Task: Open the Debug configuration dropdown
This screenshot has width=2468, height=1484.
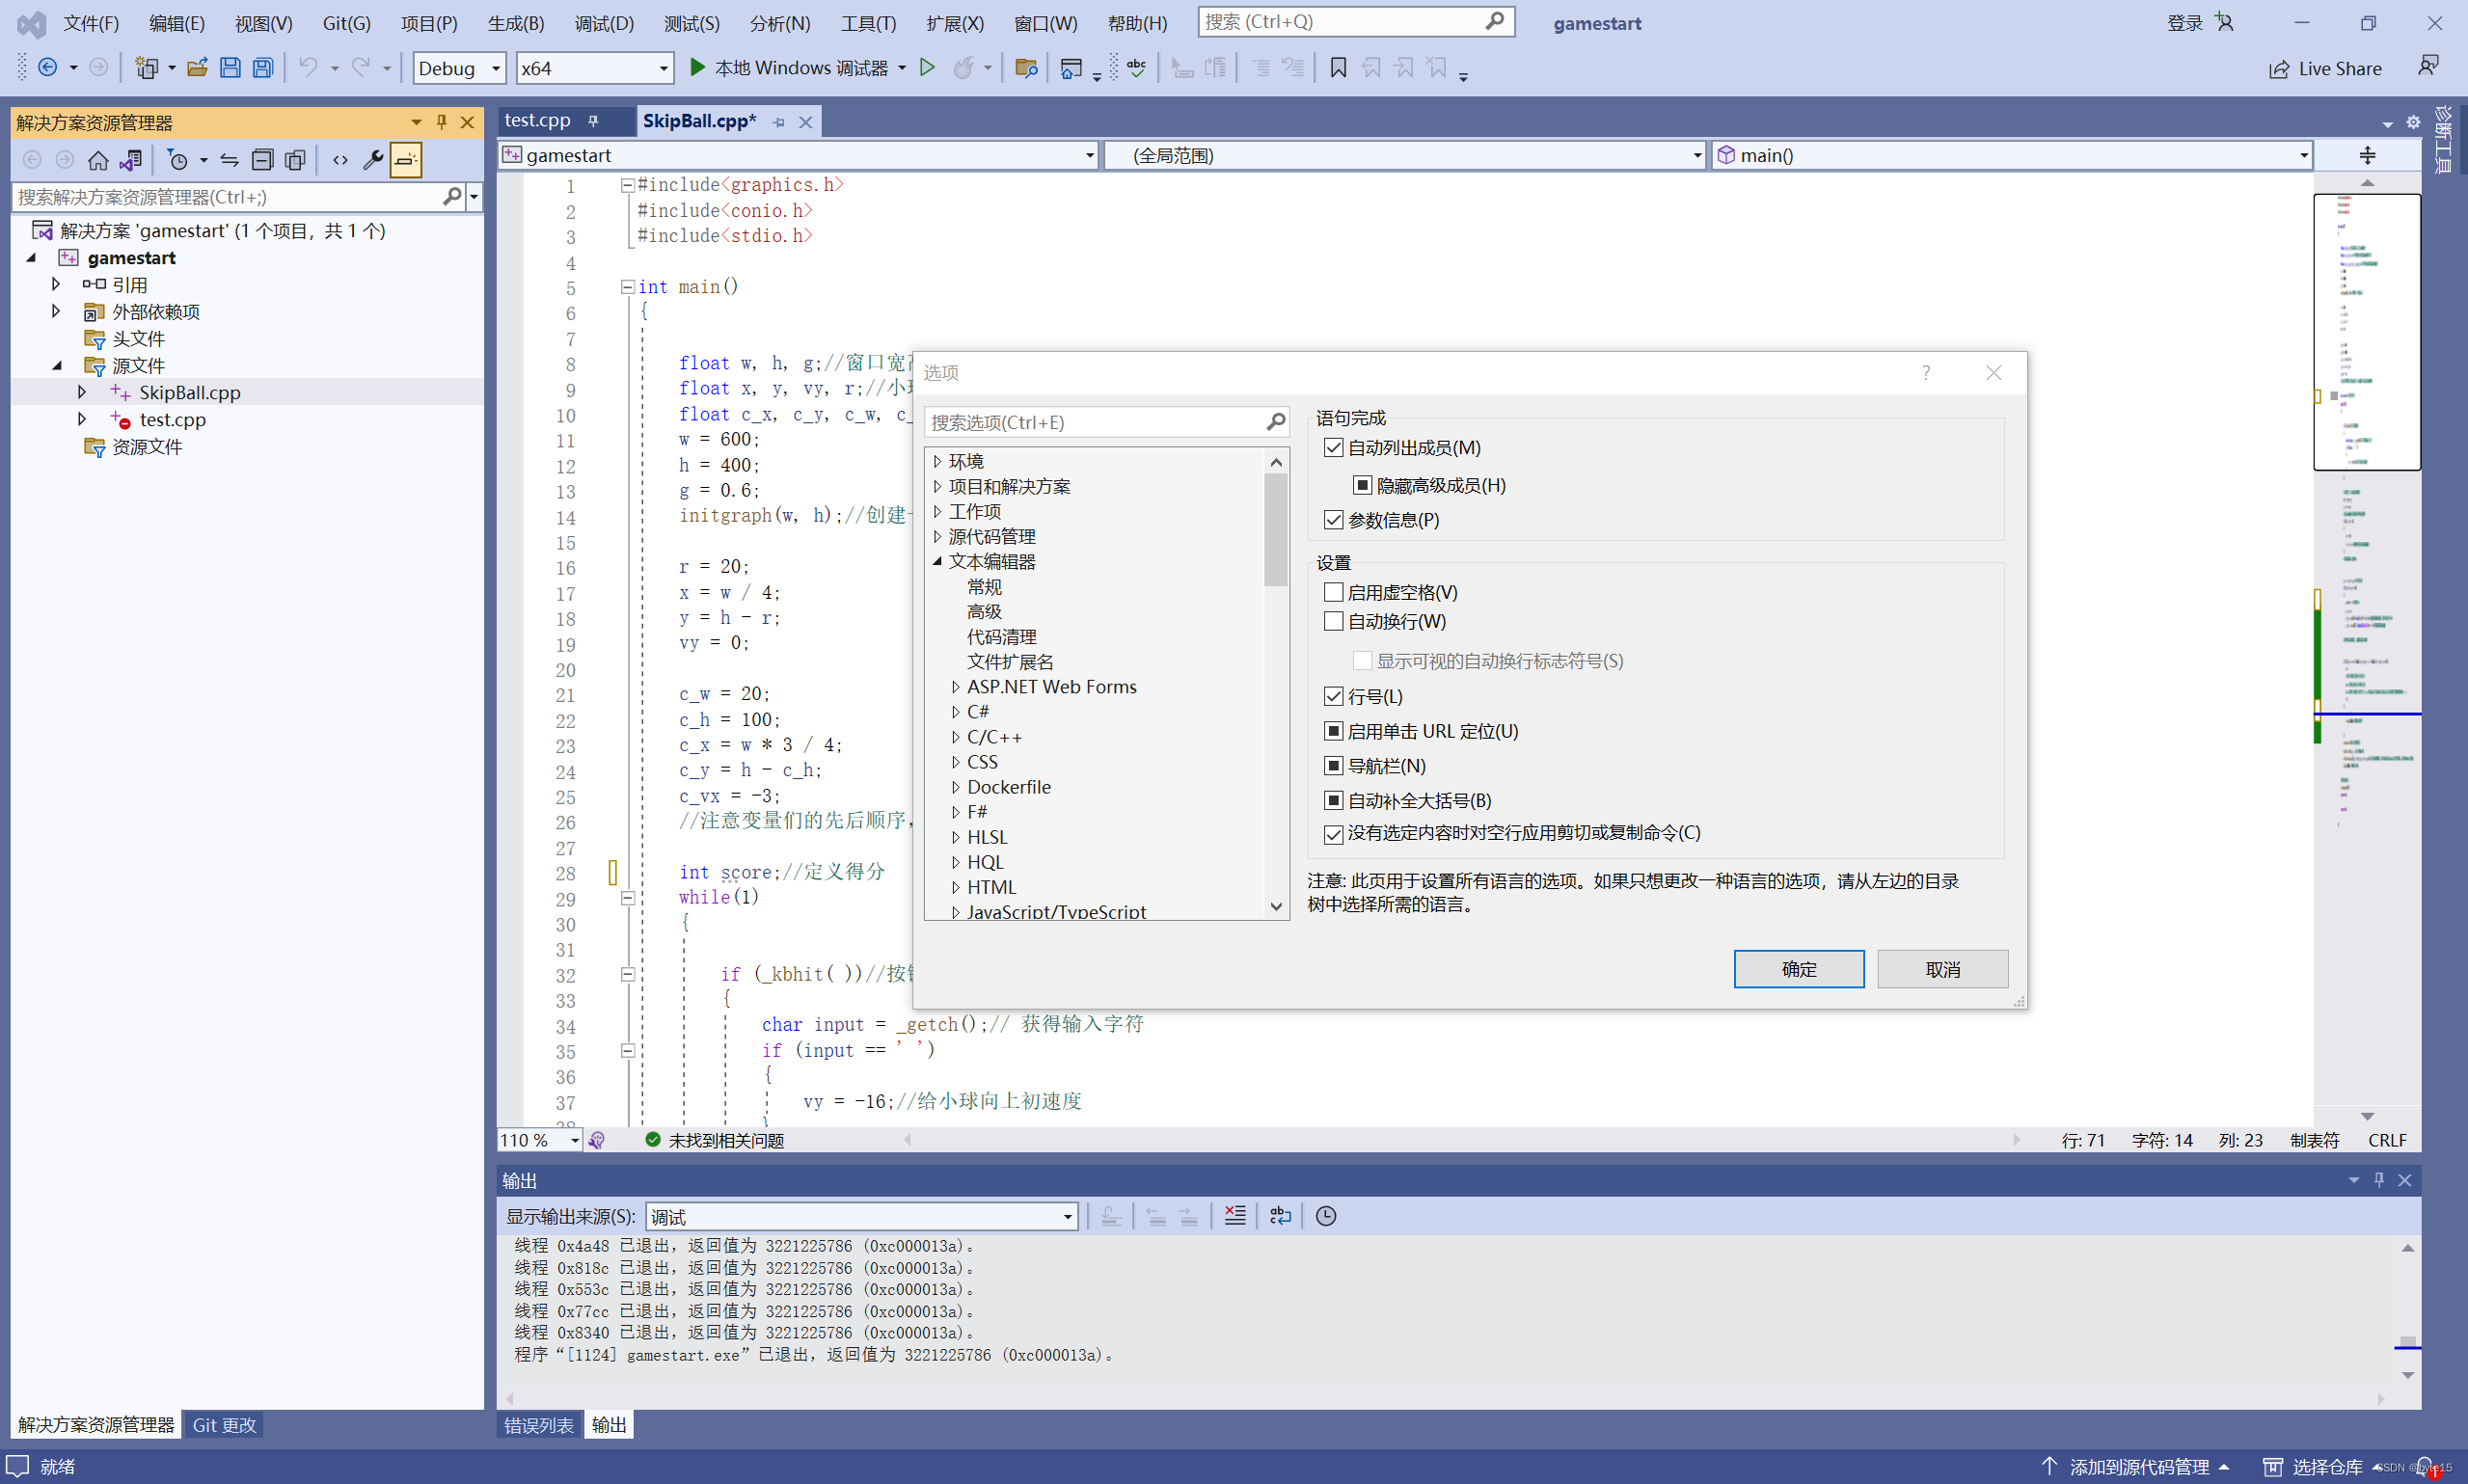Action: (x=459, y=68)
